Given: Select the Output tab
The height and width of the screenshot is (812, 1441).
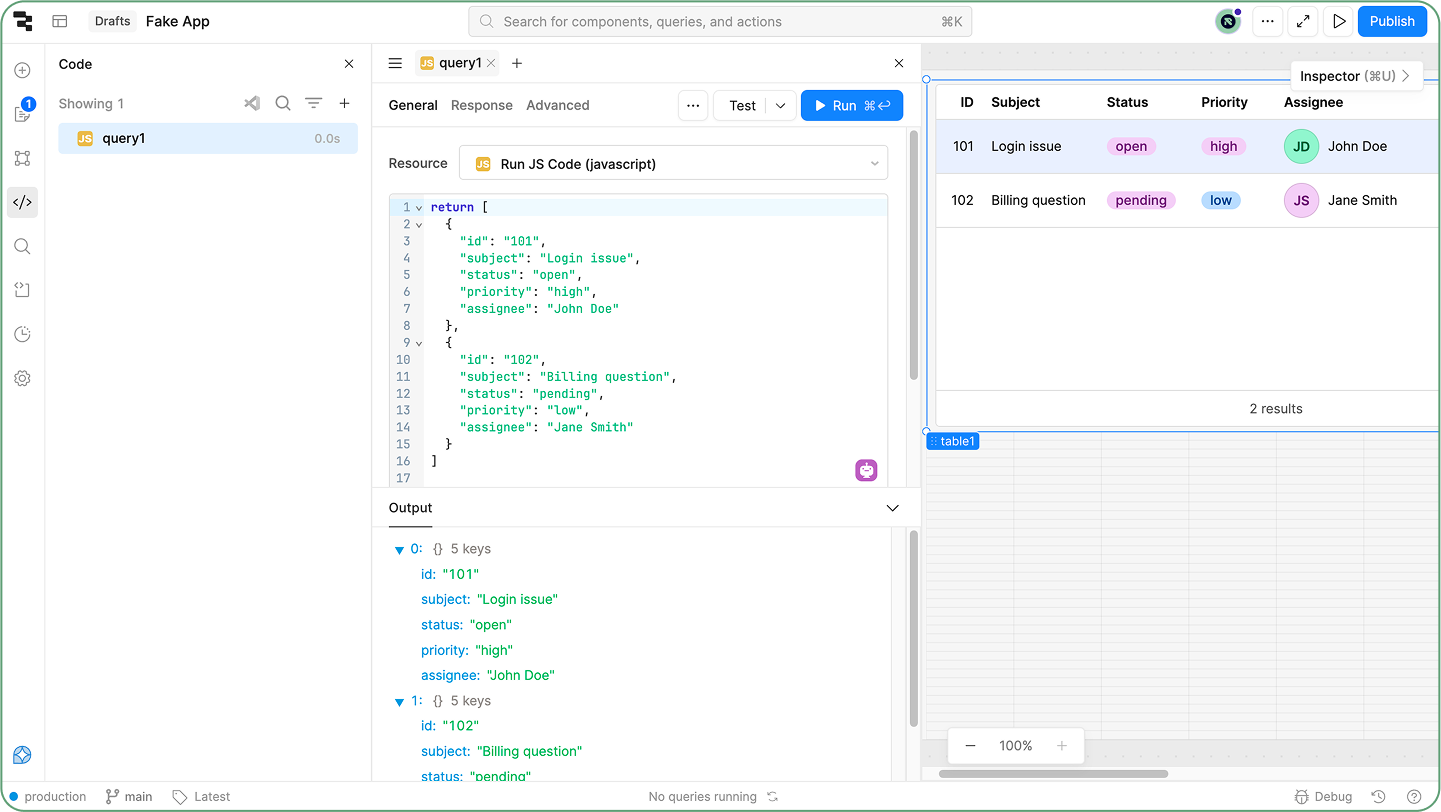Looking at the screenshot, I should (x=410, y=508).
